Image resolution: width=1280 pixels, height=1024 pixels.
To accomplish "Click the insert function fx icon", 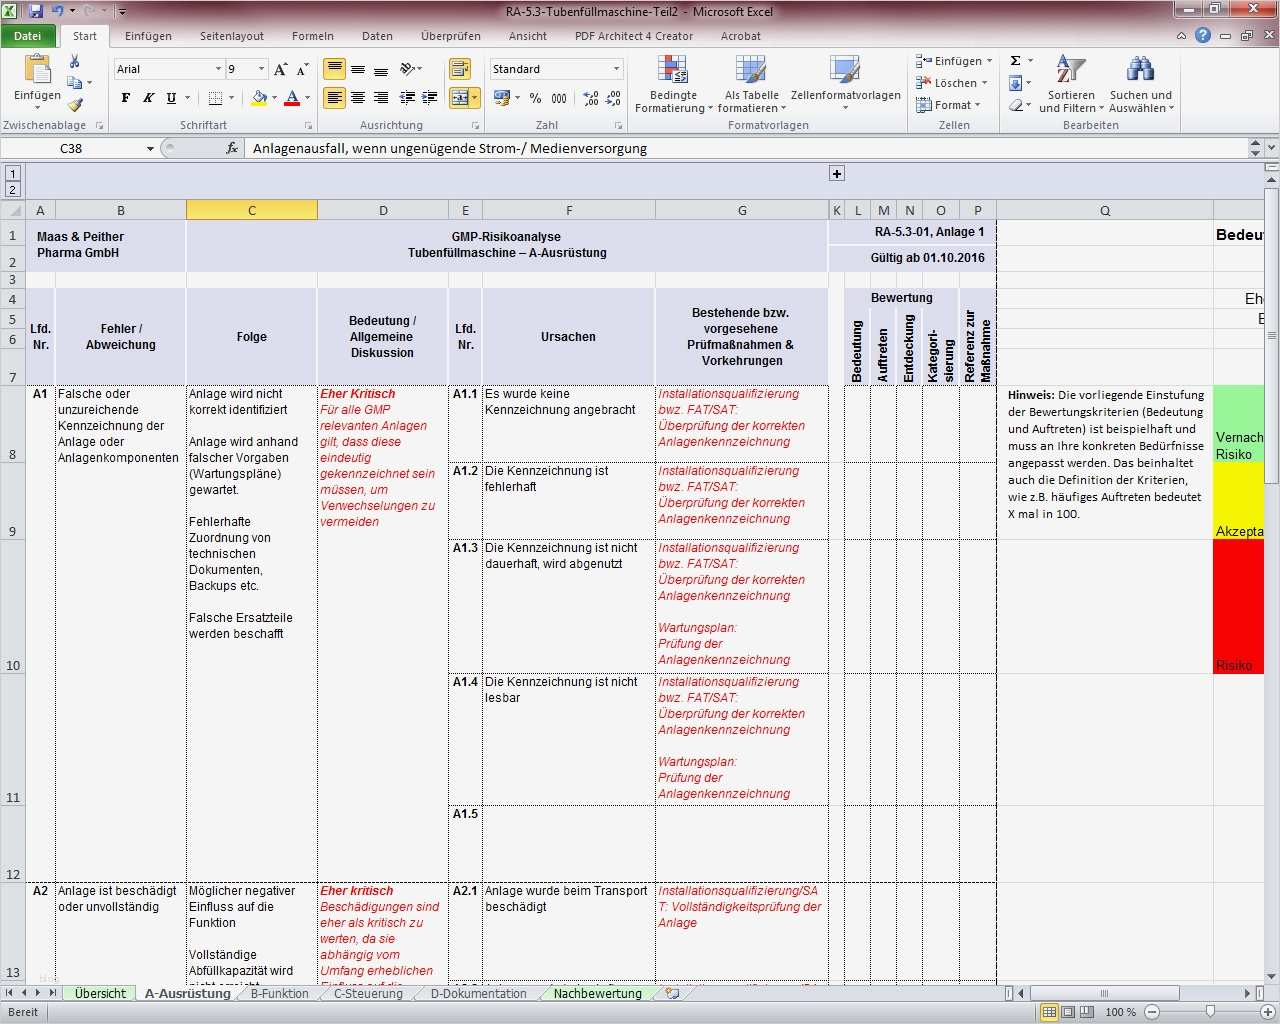I will [x=232, y=148].
